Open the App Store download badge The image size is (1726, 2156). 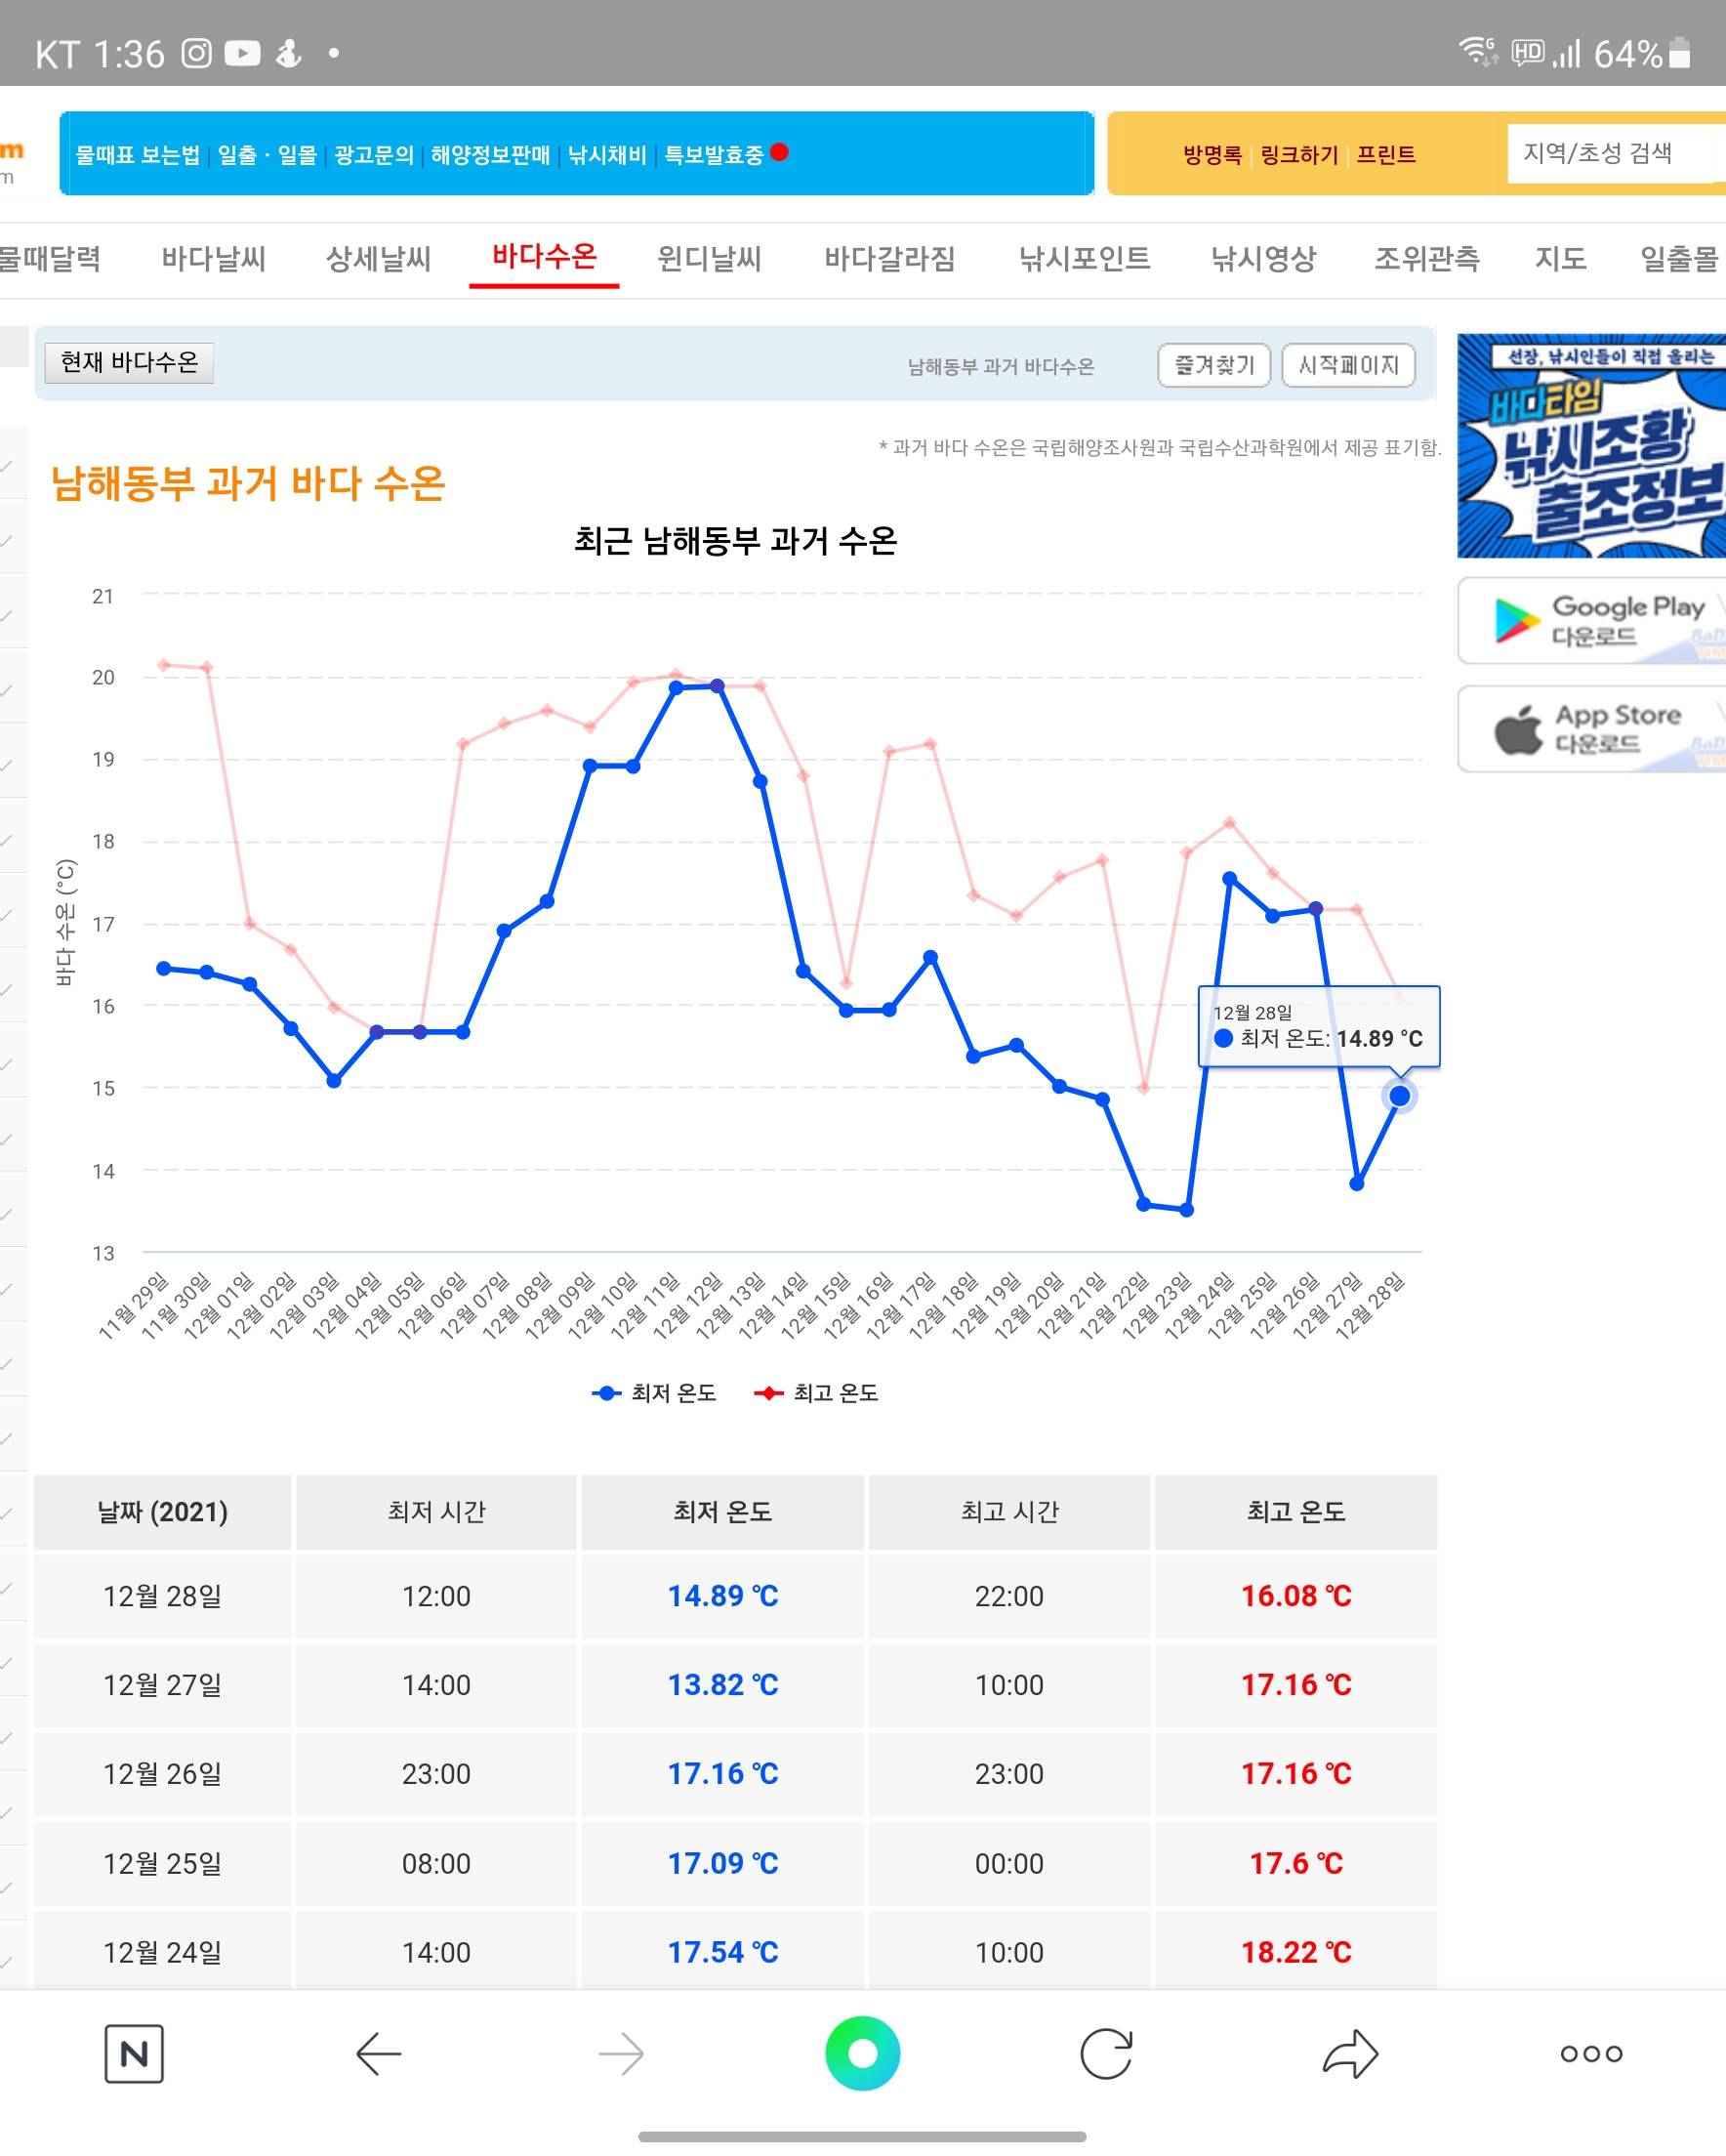click(1592, 729)
